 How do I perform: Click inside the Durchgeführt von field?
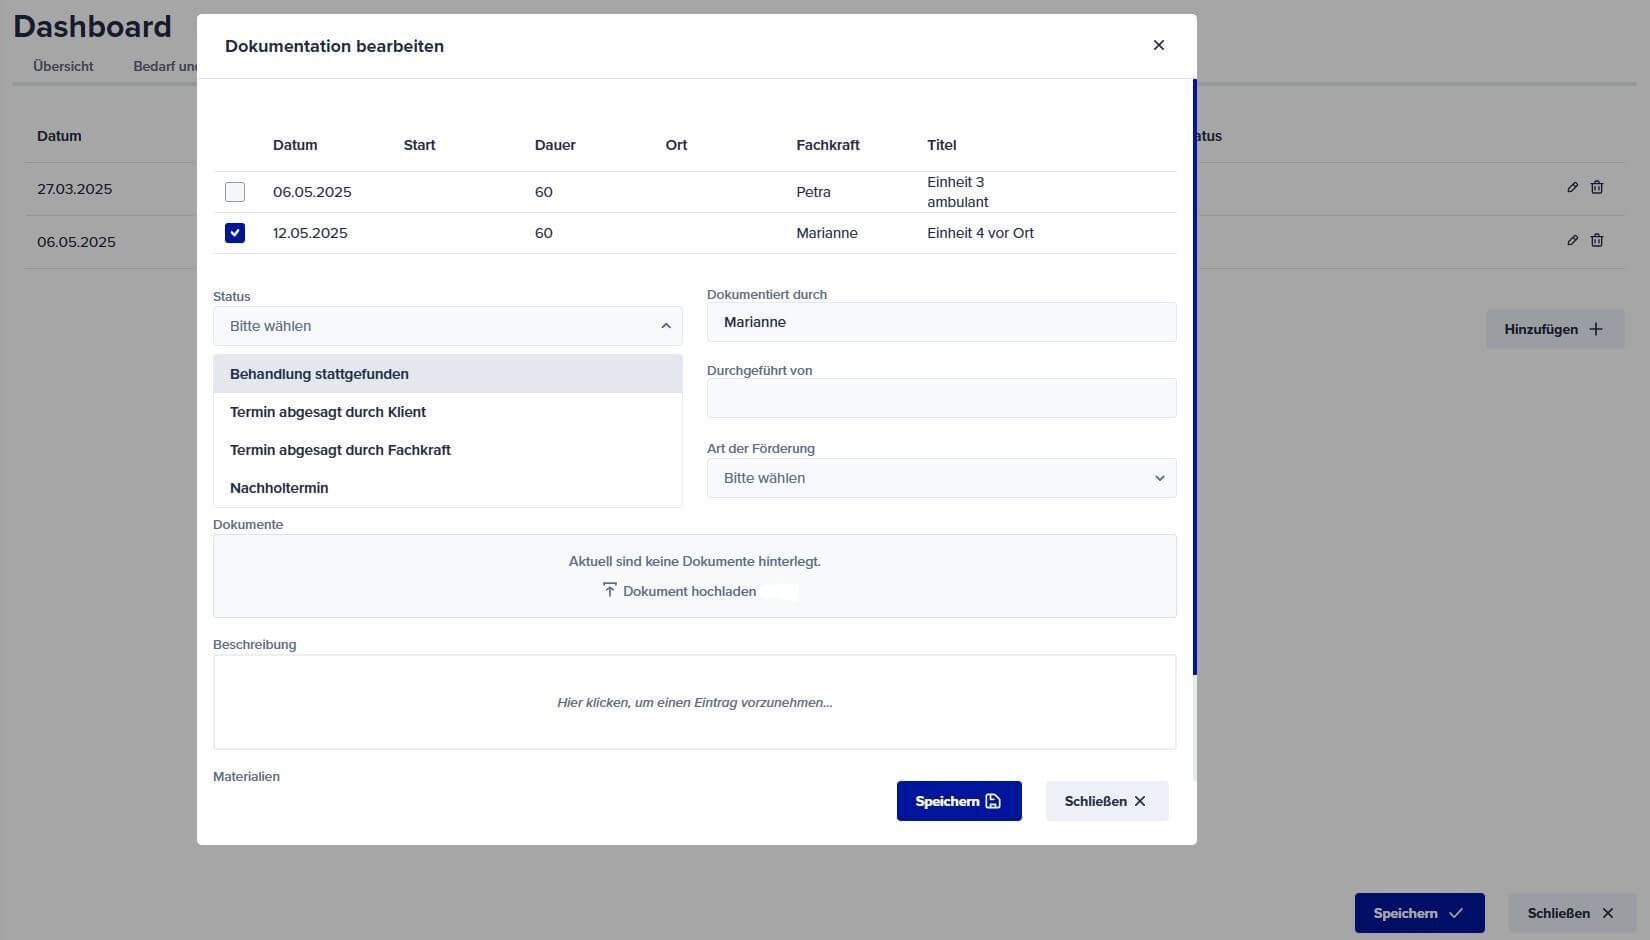(940, 398)
